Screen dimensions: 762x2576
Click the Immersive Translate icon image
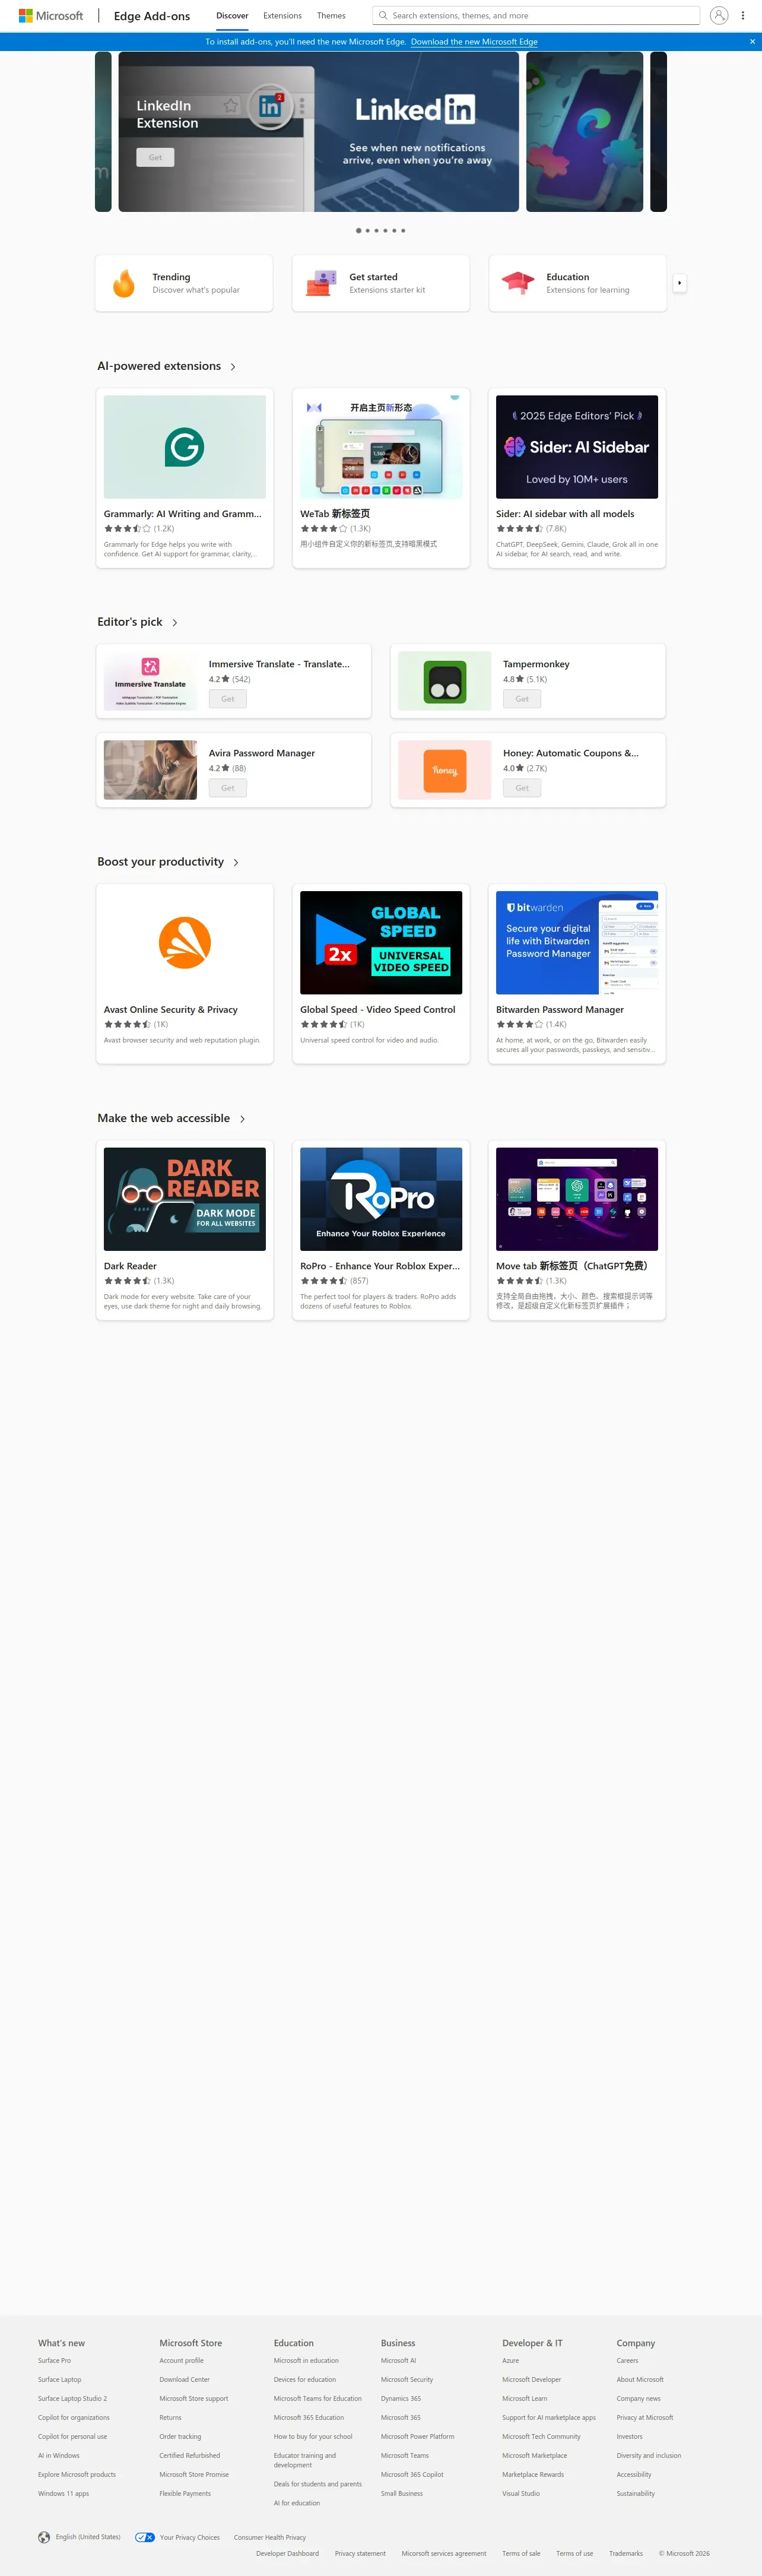tap(150, 681)
